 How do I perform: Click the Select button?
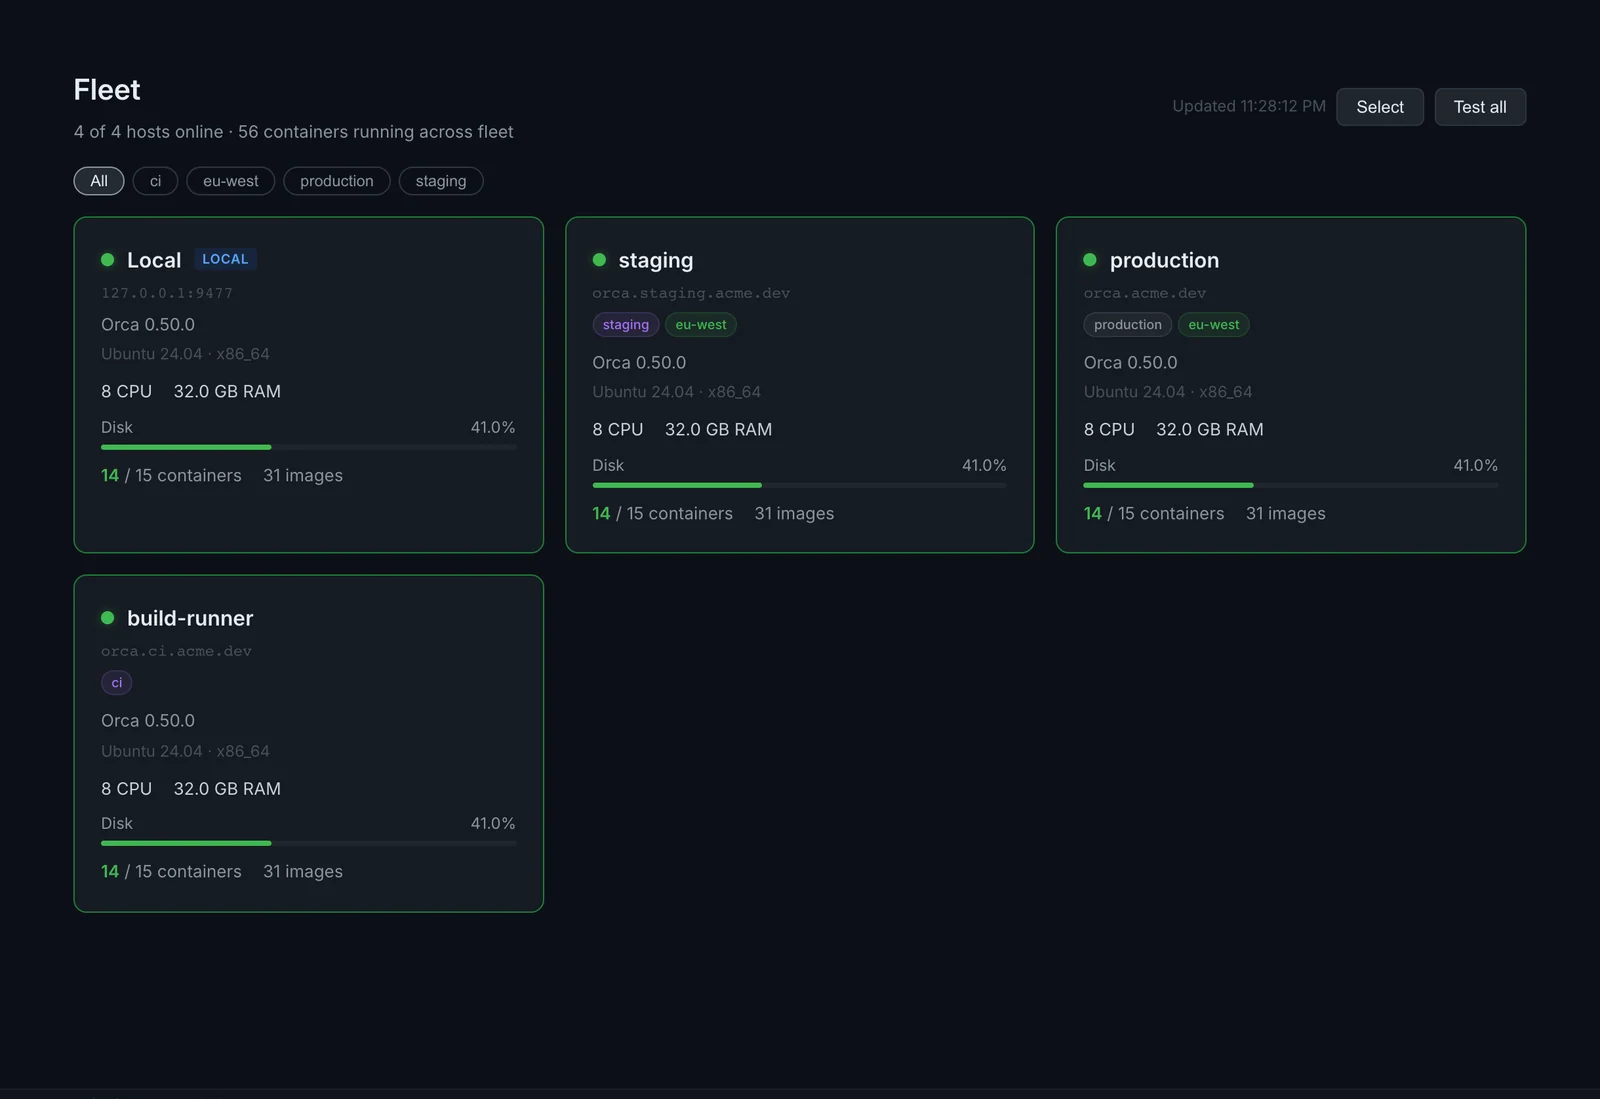point(1380,107)
